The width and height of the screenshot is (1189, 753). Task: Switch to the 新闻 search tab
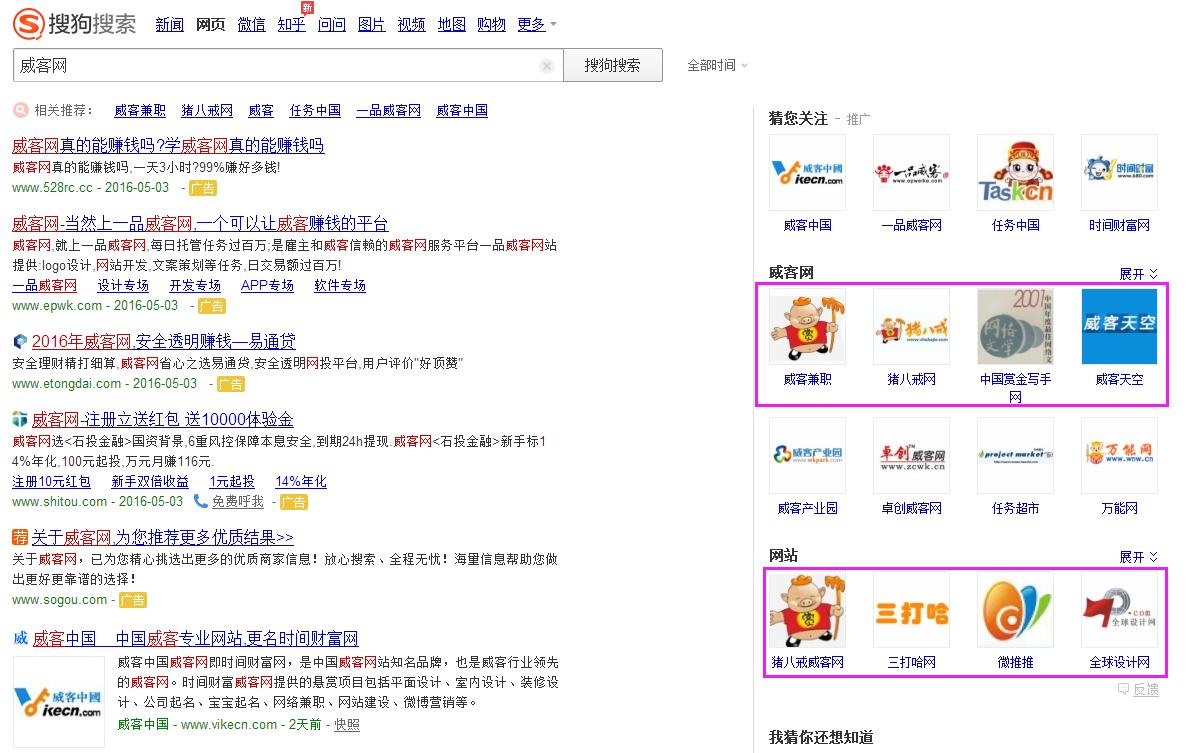pyautogui.click(x=169, y=25)
